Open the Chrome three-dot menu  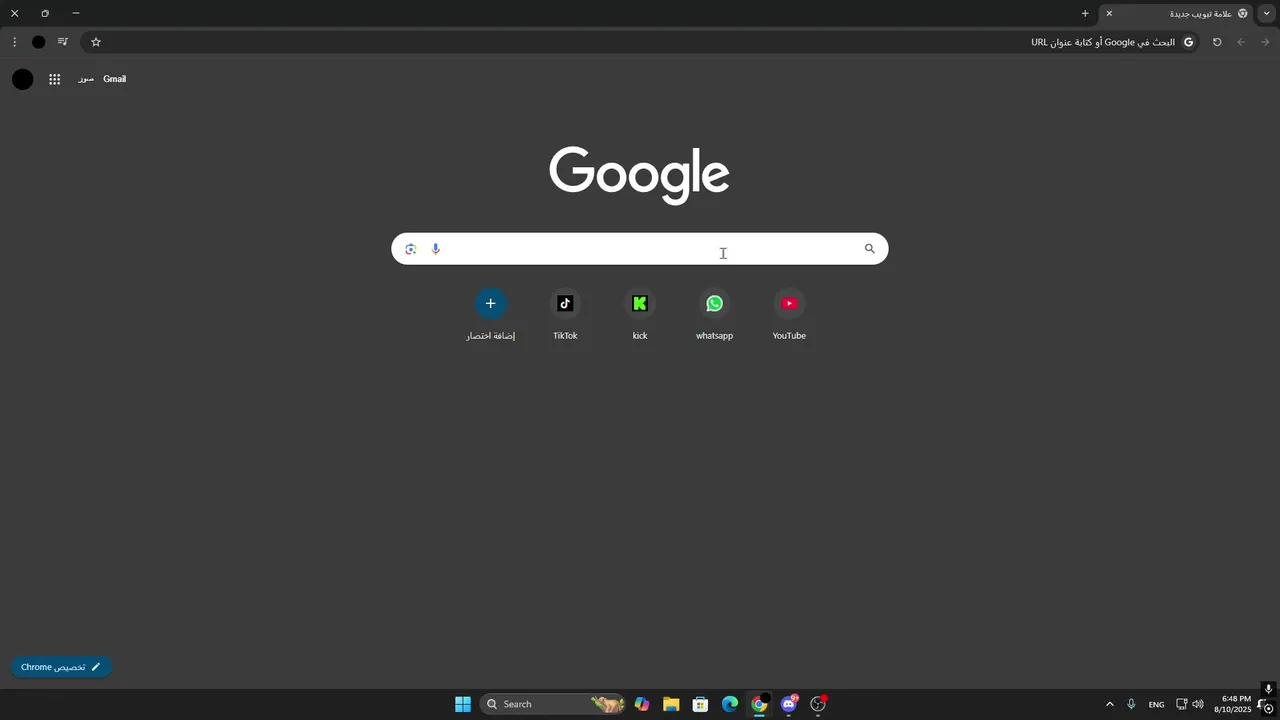(x=14, y=42)
